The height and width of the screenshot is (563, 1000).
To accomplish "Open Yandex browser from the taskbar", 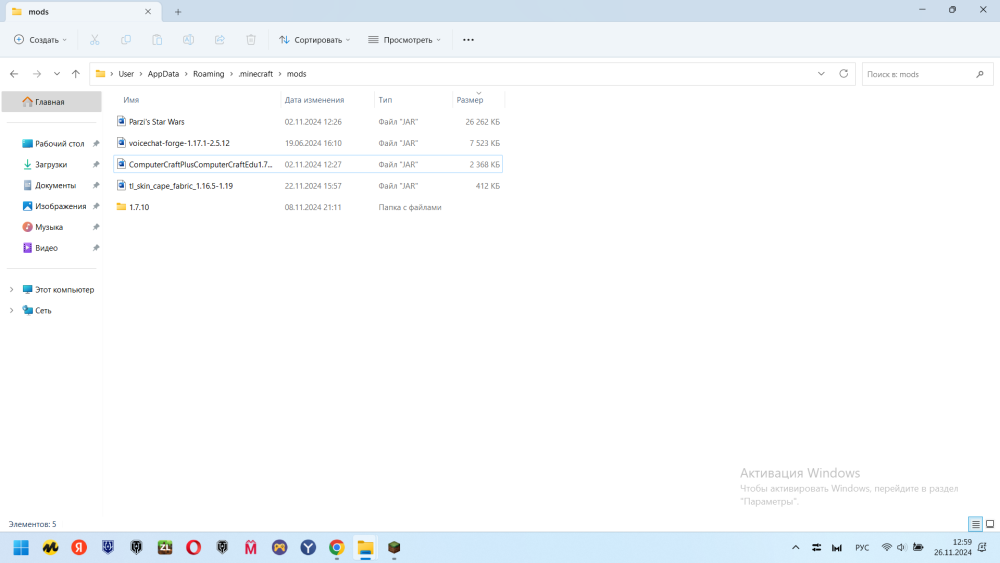I will coord(79,547).
